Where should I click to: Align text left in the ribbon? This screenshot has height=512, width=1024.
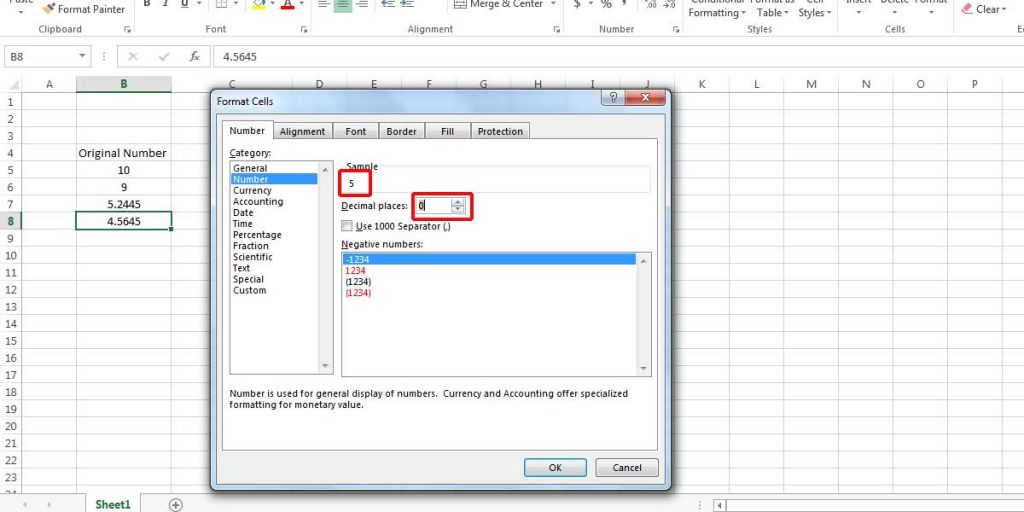pos(323,4)
